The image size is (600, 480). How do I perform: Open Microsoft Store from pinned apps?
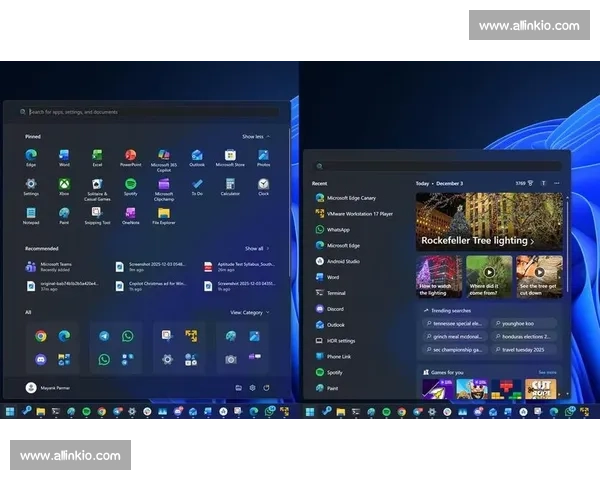point(230,157)
